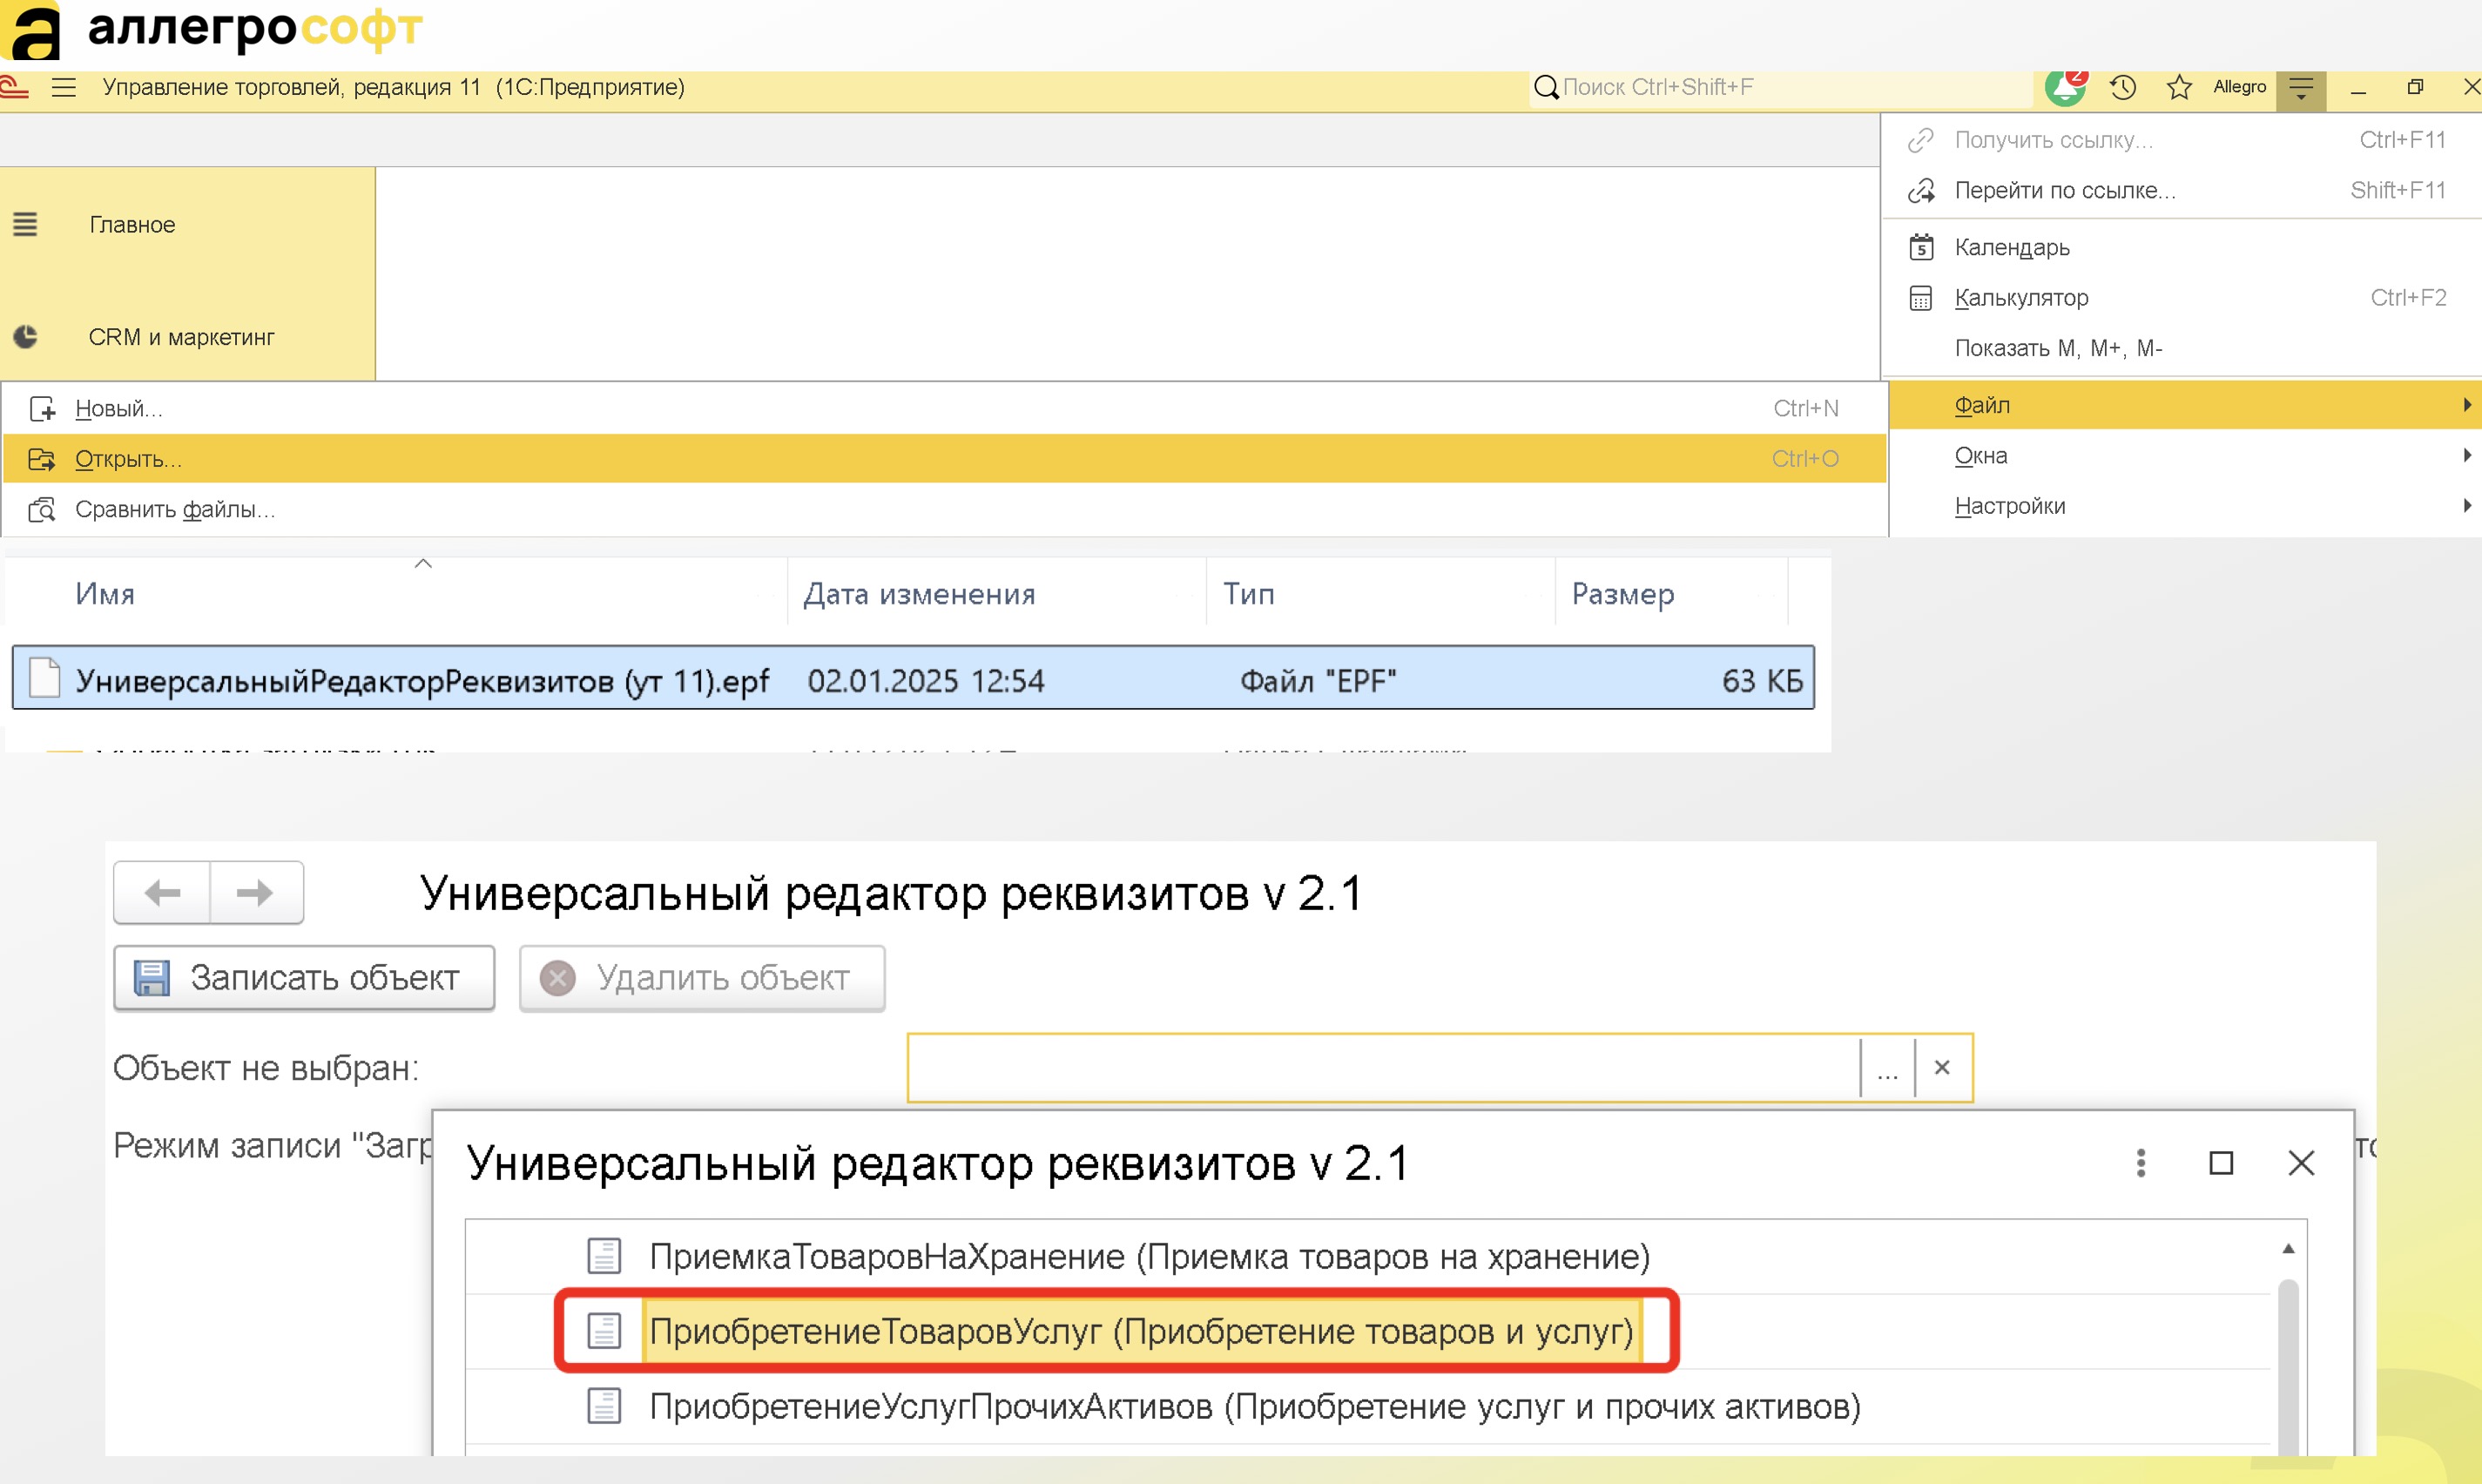Screen dimensions: 2482x1484
Task: Click document icon of ПриемкаТоваровНаХранение row
Action: [604, 1256]
